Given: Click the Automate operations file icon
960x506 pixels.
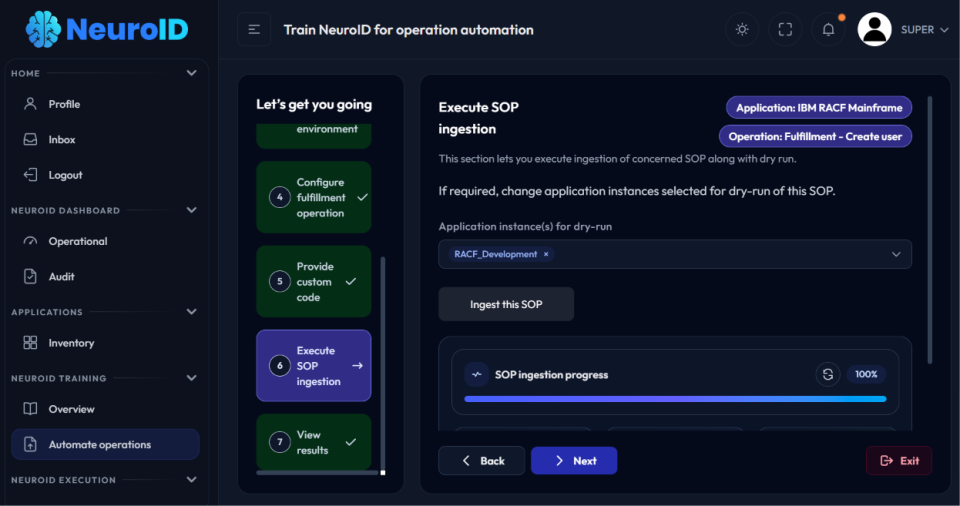Looking at the screenshot, I should 30,444.
